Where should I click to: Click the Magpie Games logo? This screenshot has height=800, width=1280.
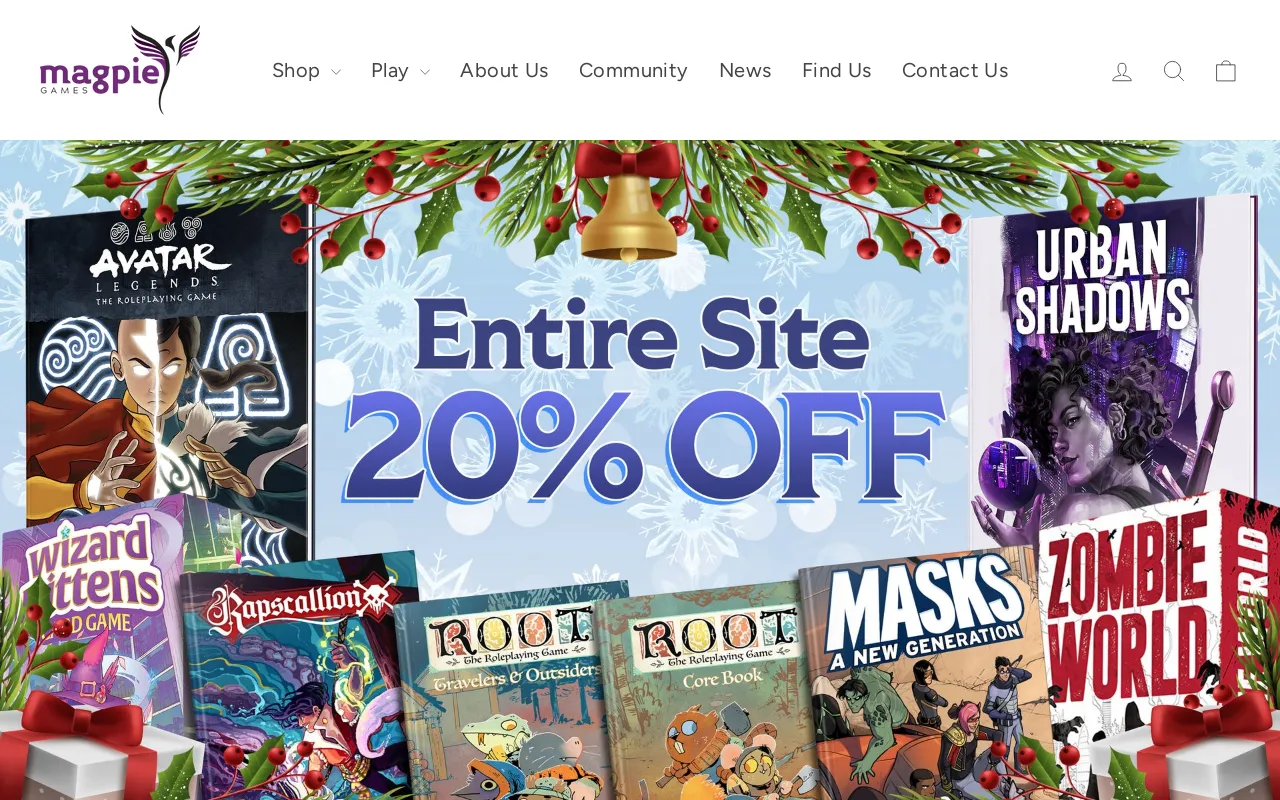click(x=120, y=70)
